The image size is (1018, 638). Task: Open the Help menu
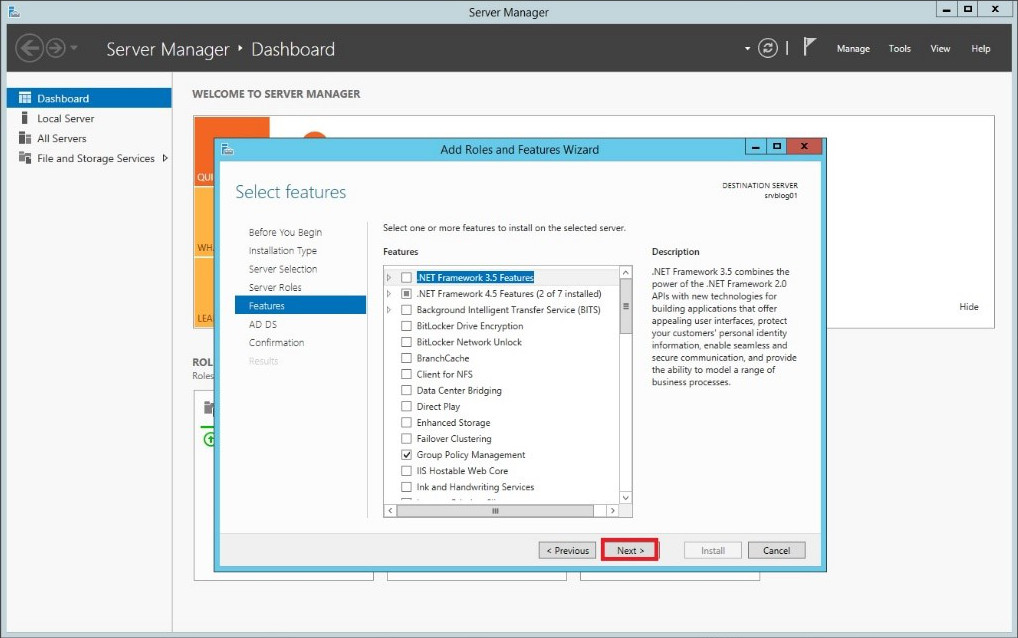point(981,49)
